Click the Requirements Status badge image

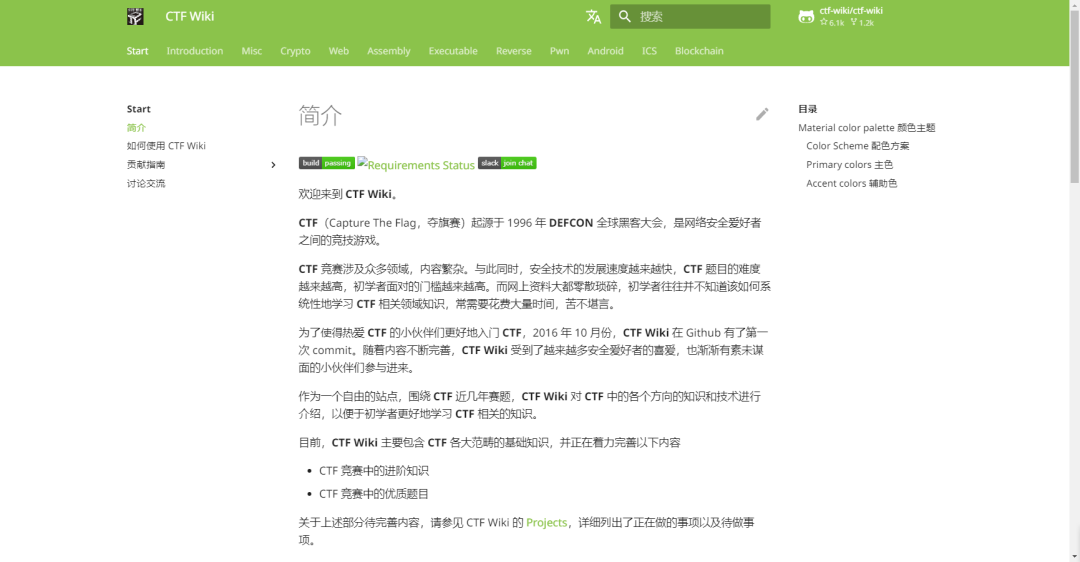coord(416,165)
